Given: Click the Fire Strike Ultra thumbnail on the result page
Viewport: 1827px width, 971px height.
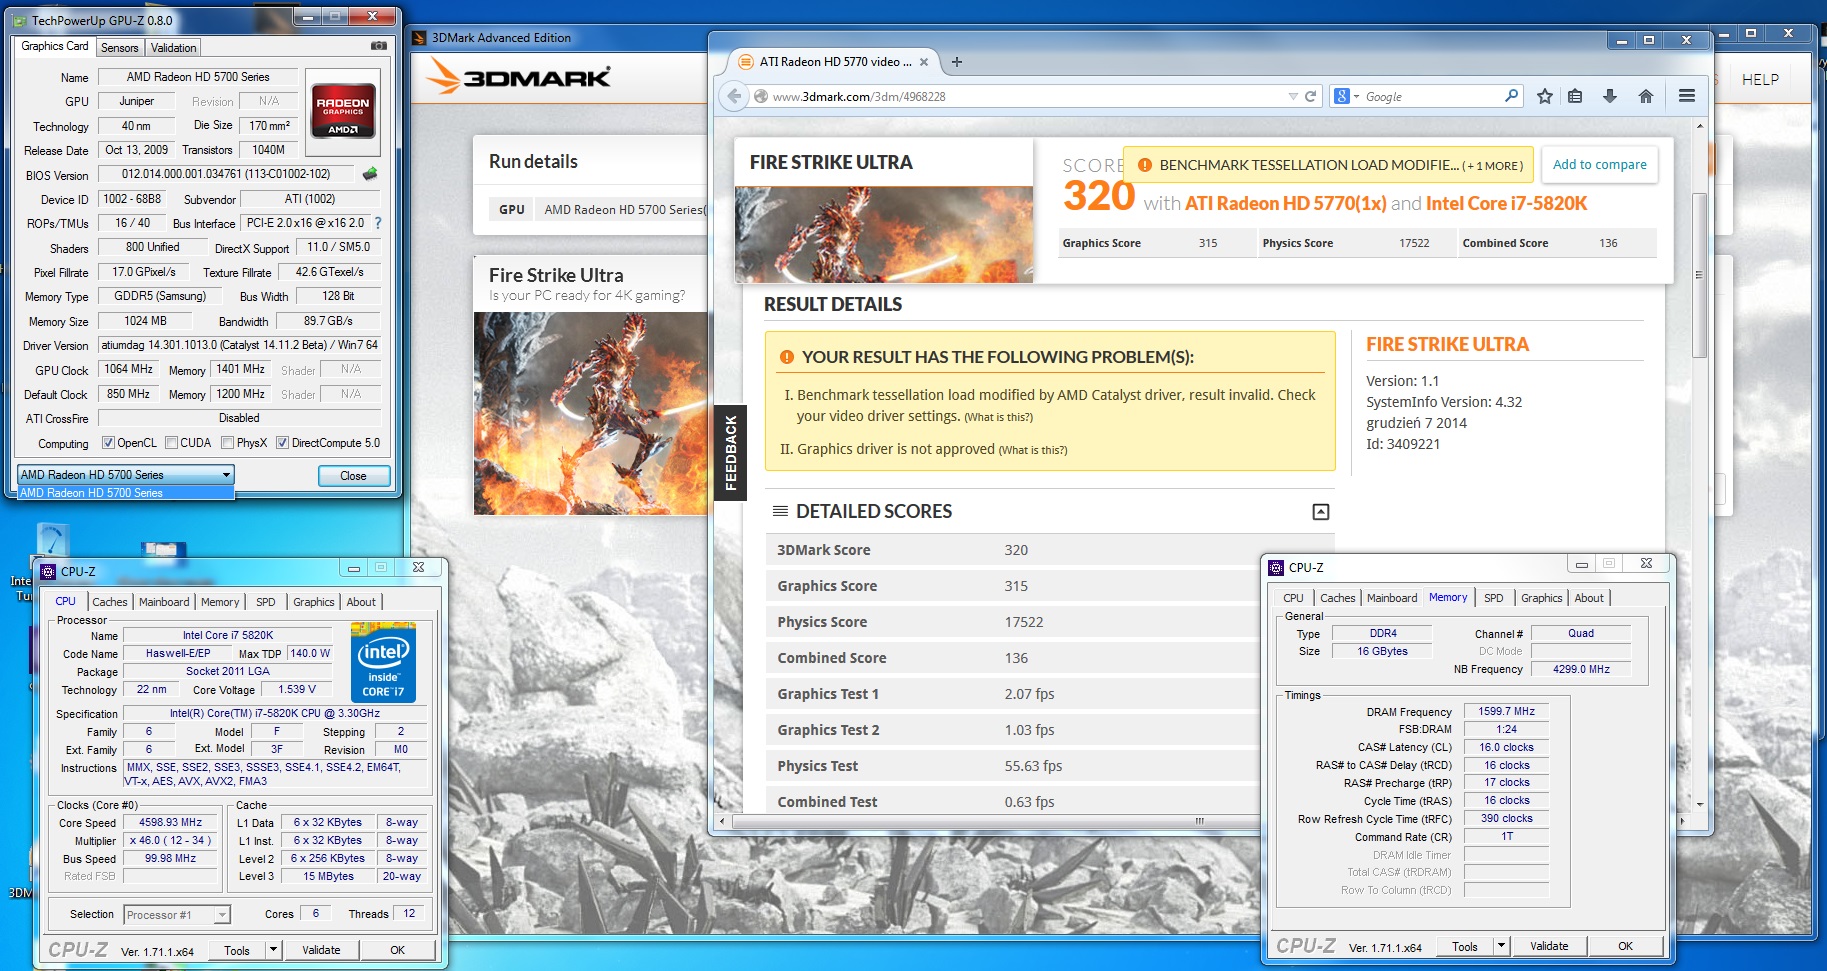Looking at the screenshot, I should coord(884,234).
